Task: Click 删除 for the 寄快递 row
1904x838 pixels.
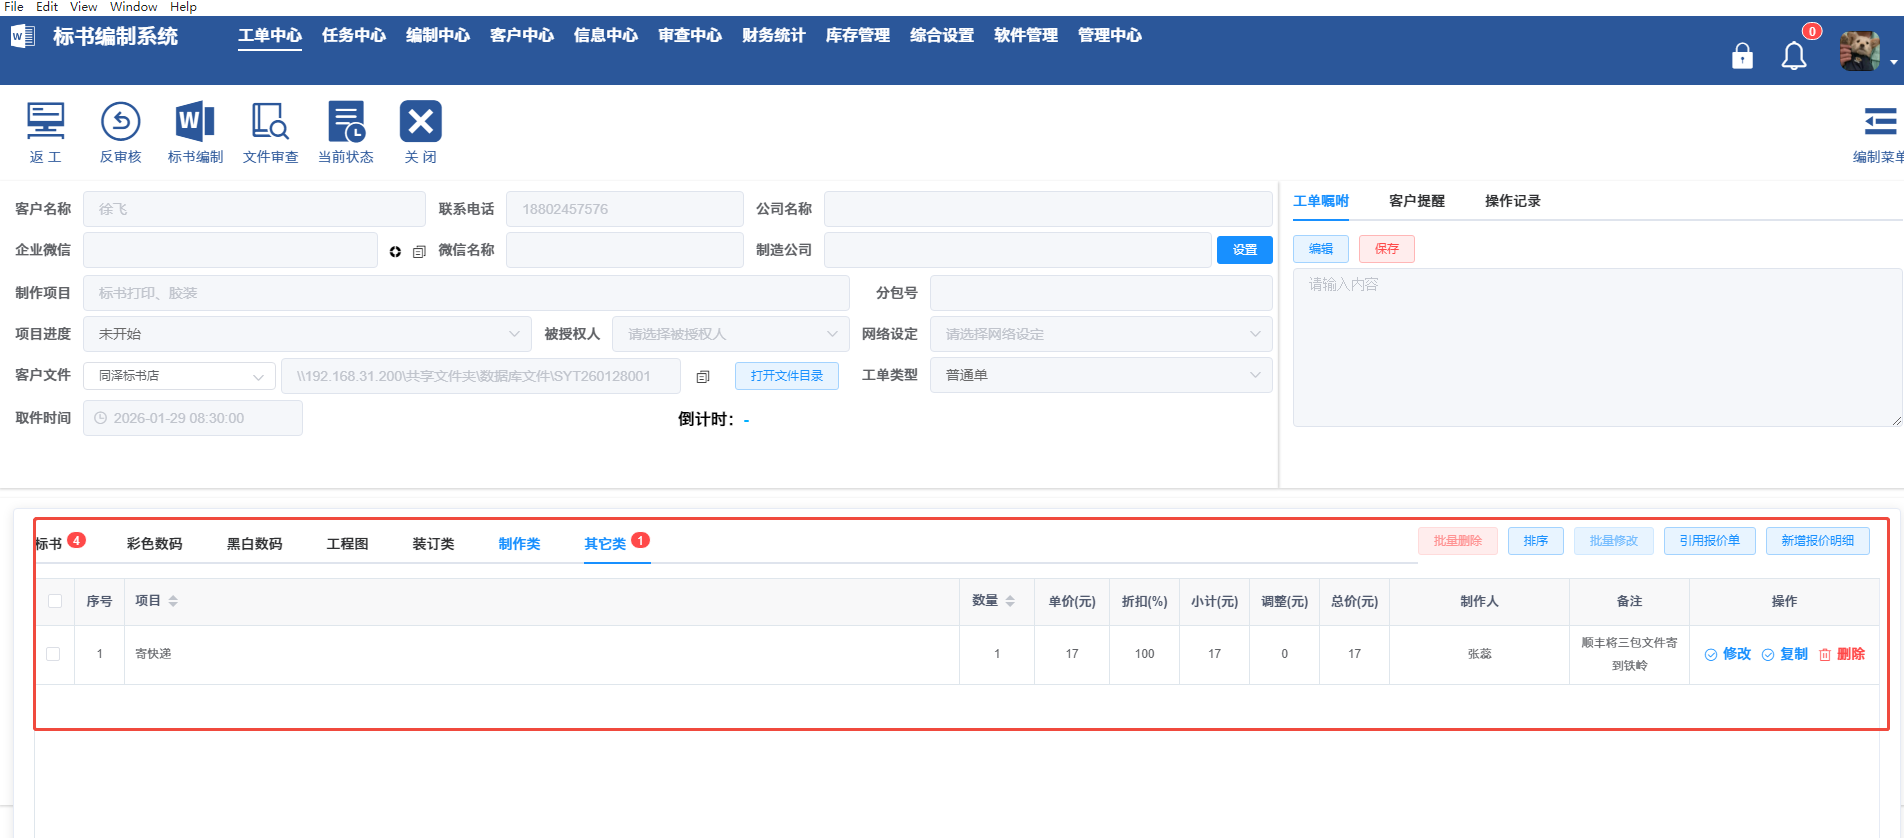Action: pyautogui.click(x=1842, y=654)
